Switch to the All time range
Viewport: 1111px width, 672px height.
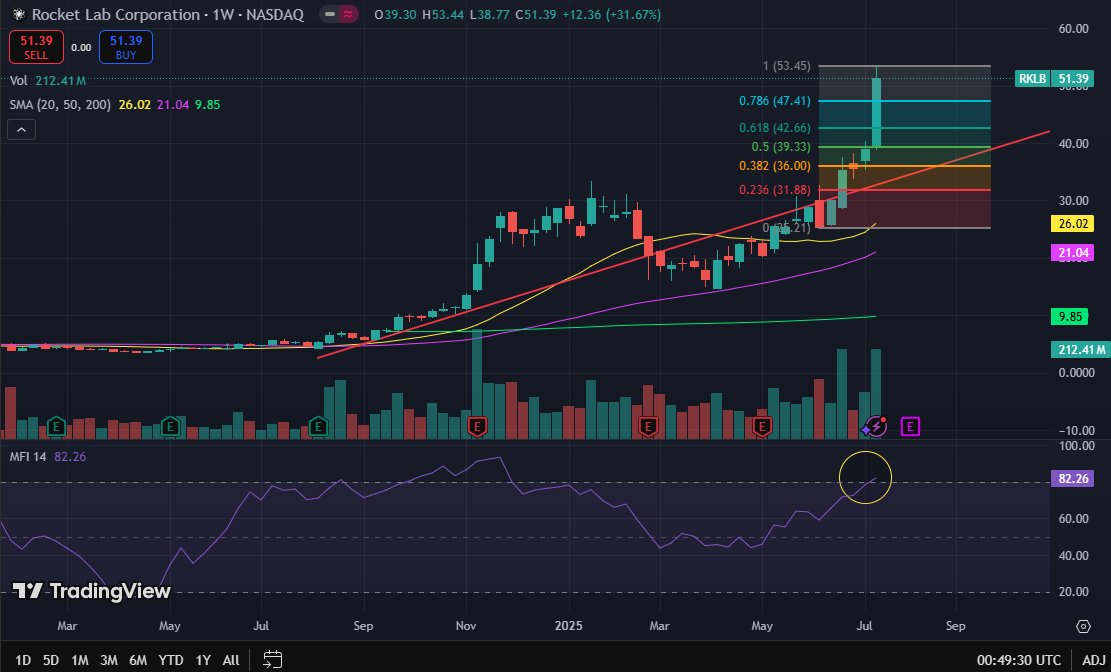pyautogui.click(x=230, y=660)
